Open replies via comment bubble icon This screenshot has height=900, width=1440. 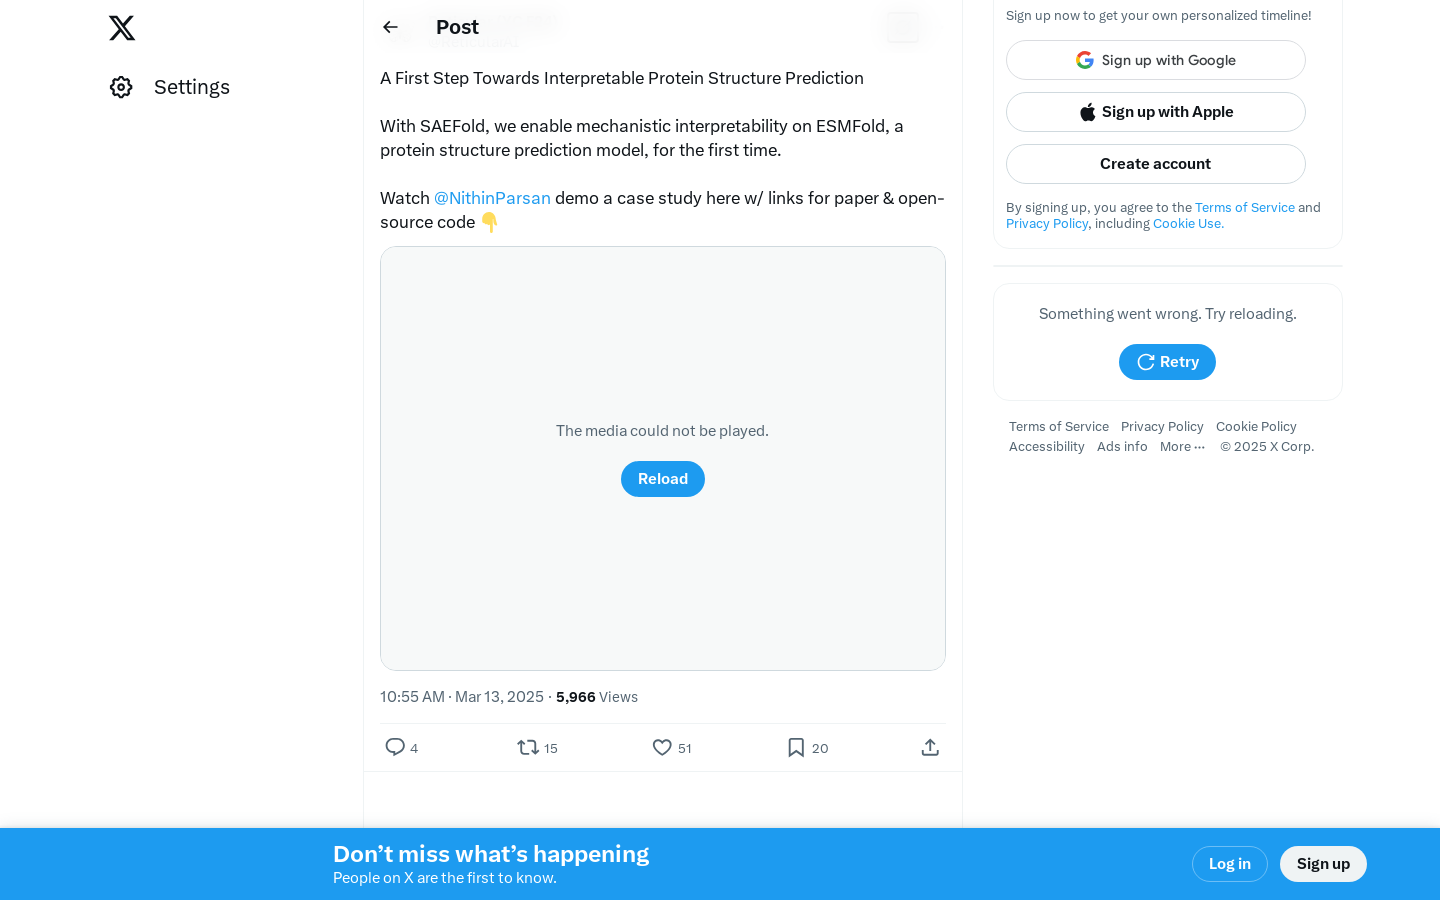coord(395,747)
